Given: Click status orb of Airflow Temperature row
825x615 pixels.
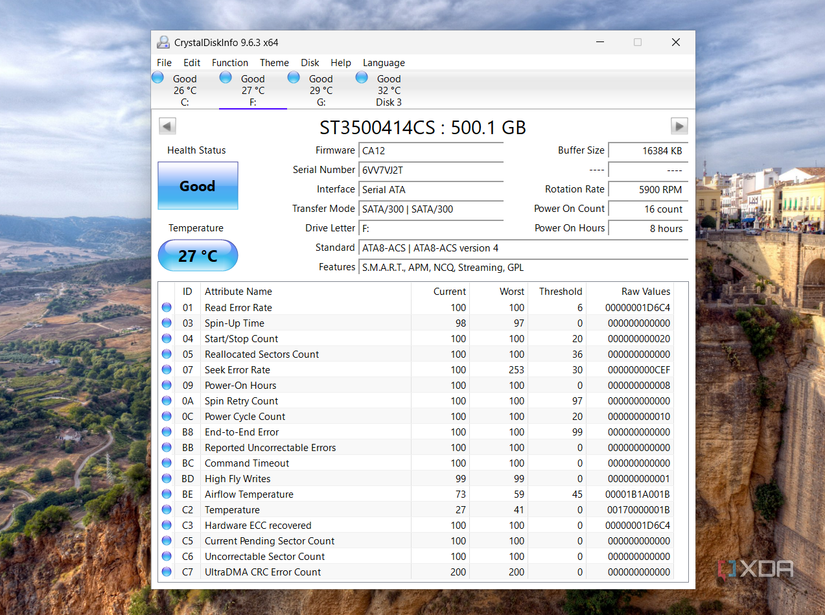Looking at the screenshot, I should click(167, 494).
